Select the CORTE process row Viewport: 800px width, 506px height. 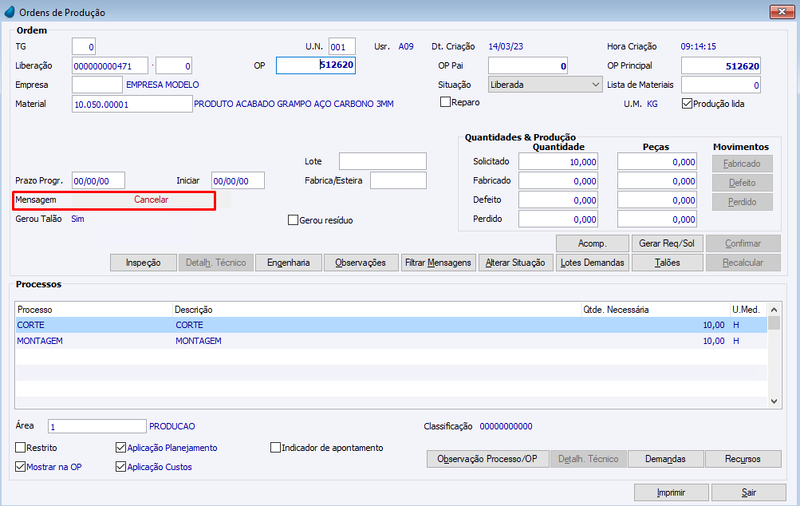coord(391,325)
